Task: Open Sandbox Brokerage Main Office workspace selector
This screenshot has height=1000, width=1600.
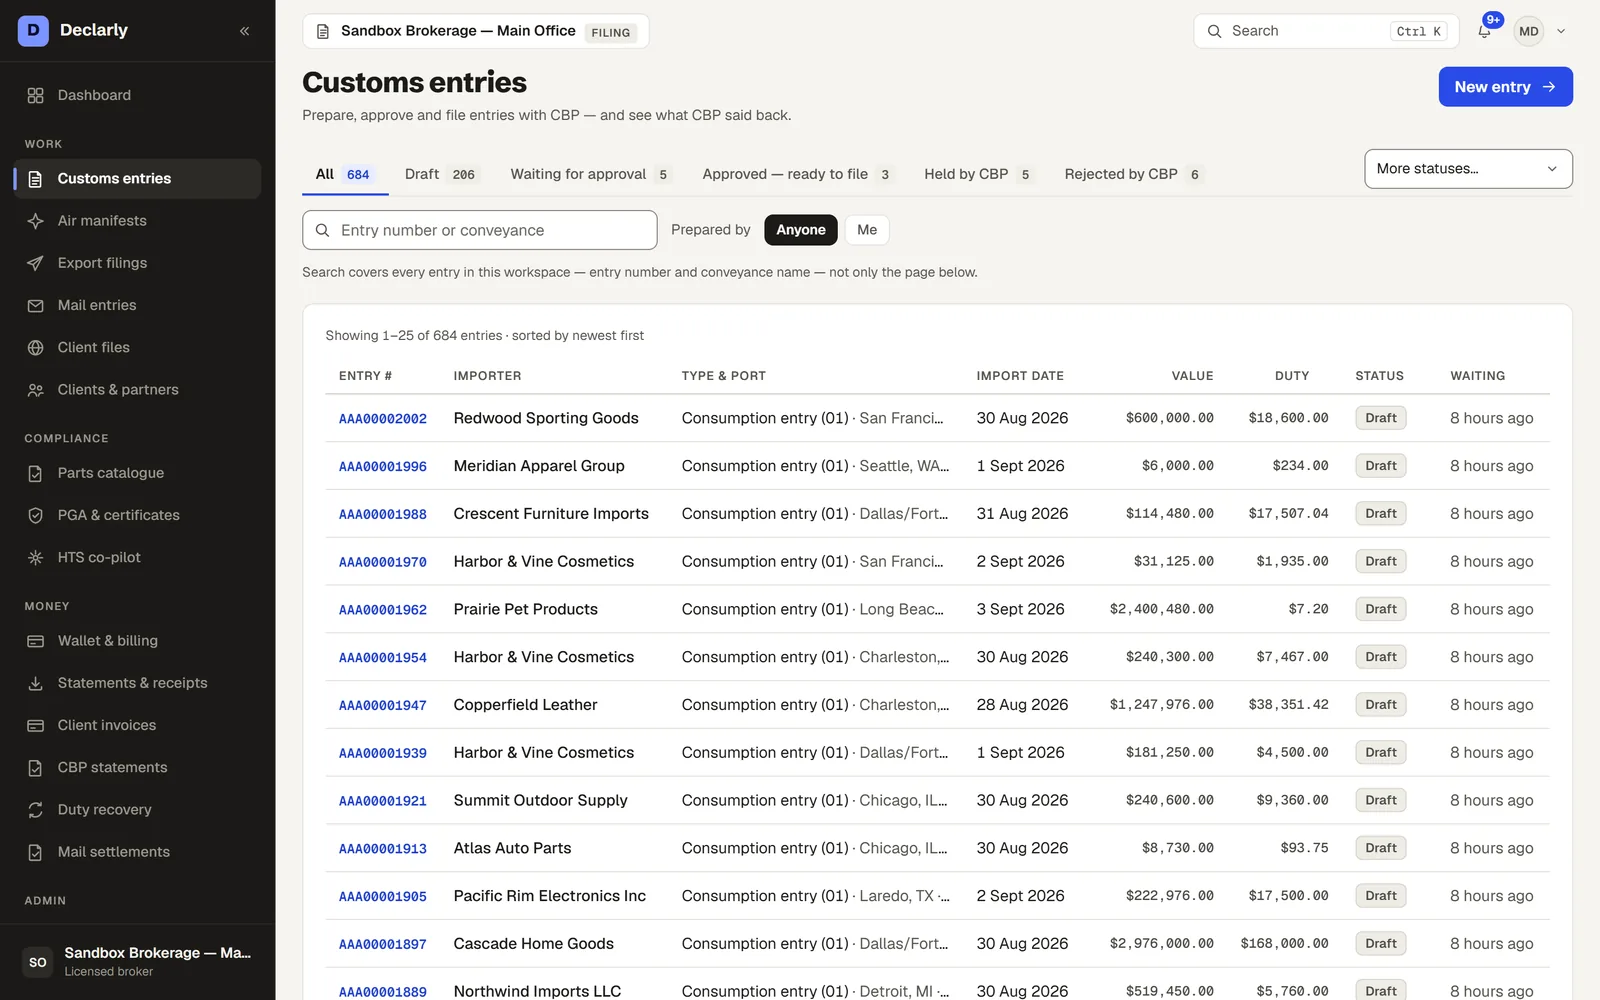Action: (x=476, y=31)
